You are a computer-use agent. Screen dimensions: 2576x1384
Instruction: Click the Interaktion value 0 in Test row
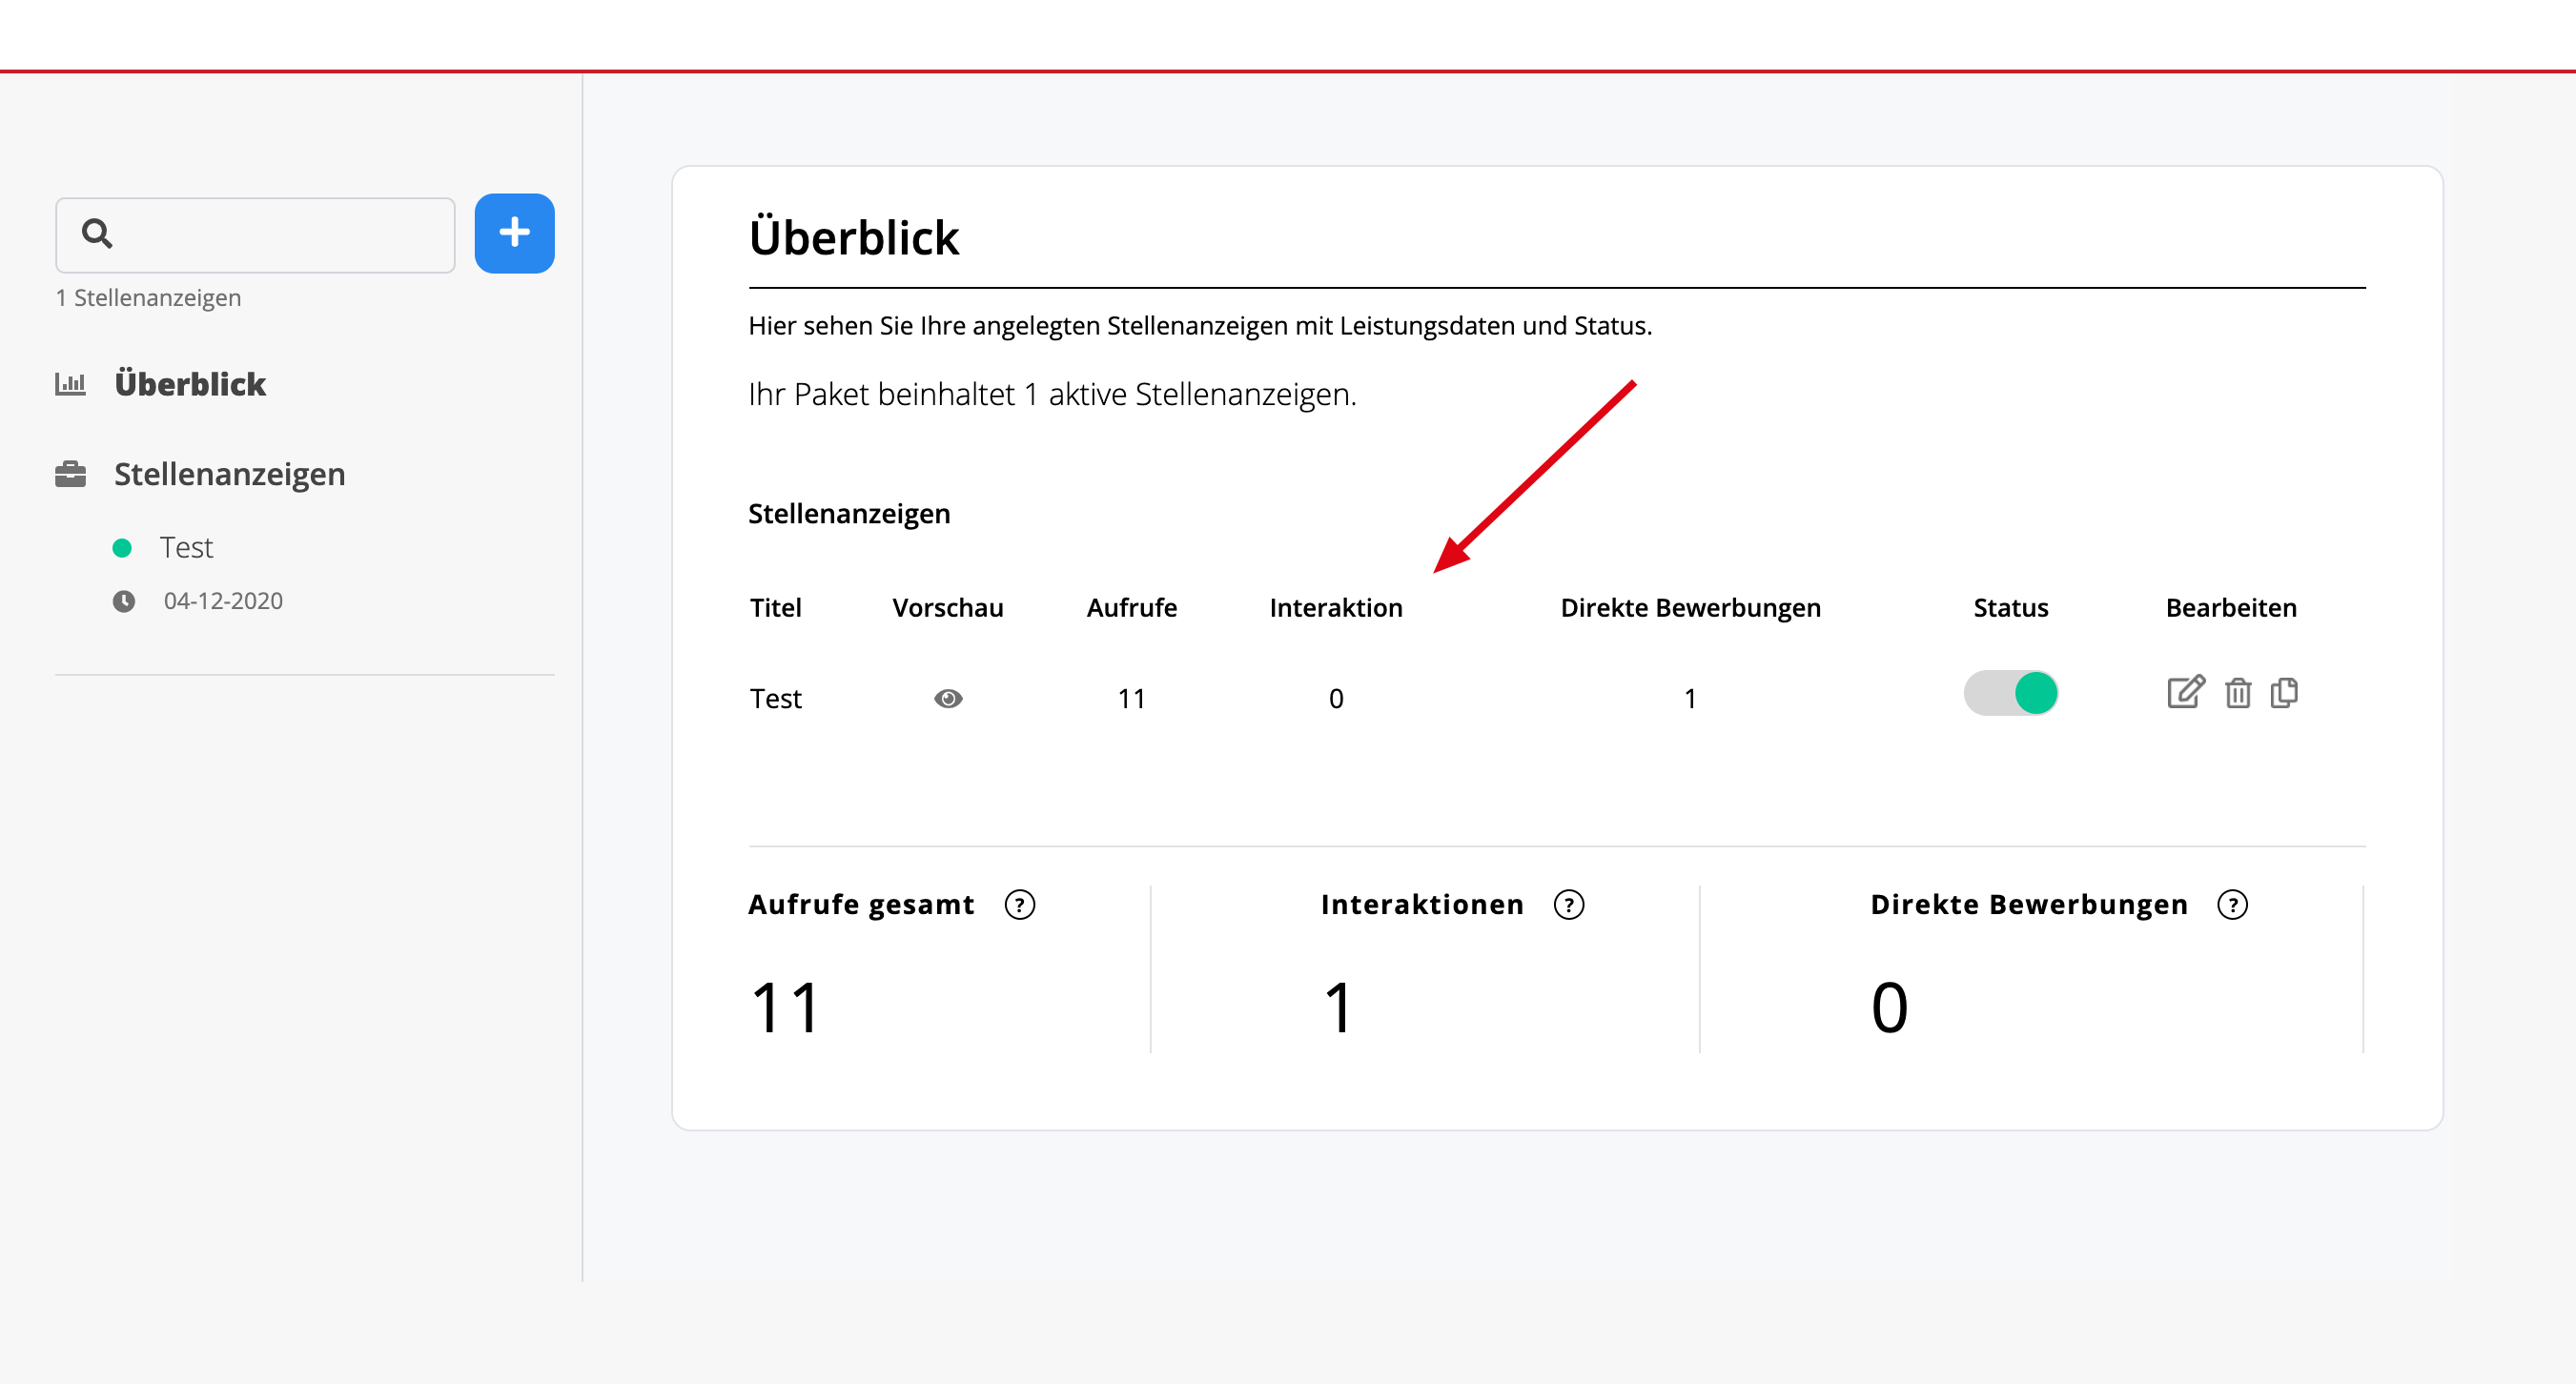coord(1336,699)
